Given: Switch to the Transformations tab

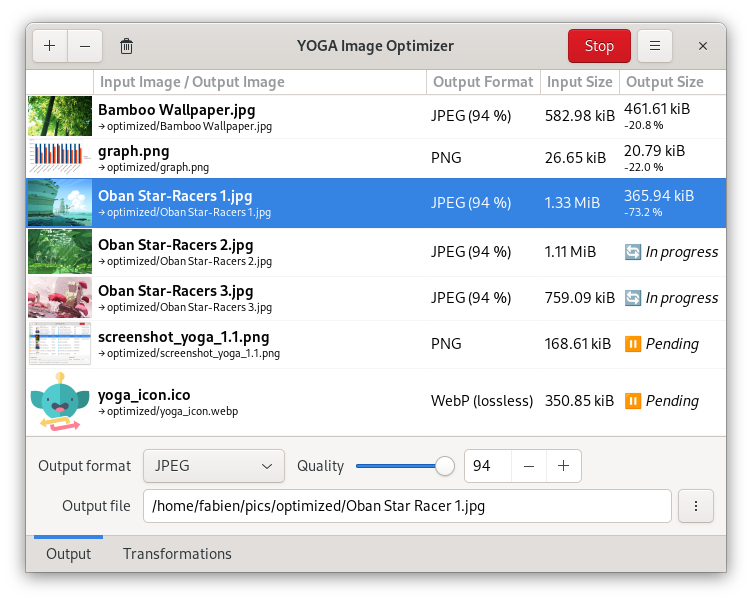Looking at the screenshot, I should [x=177, y=554].
